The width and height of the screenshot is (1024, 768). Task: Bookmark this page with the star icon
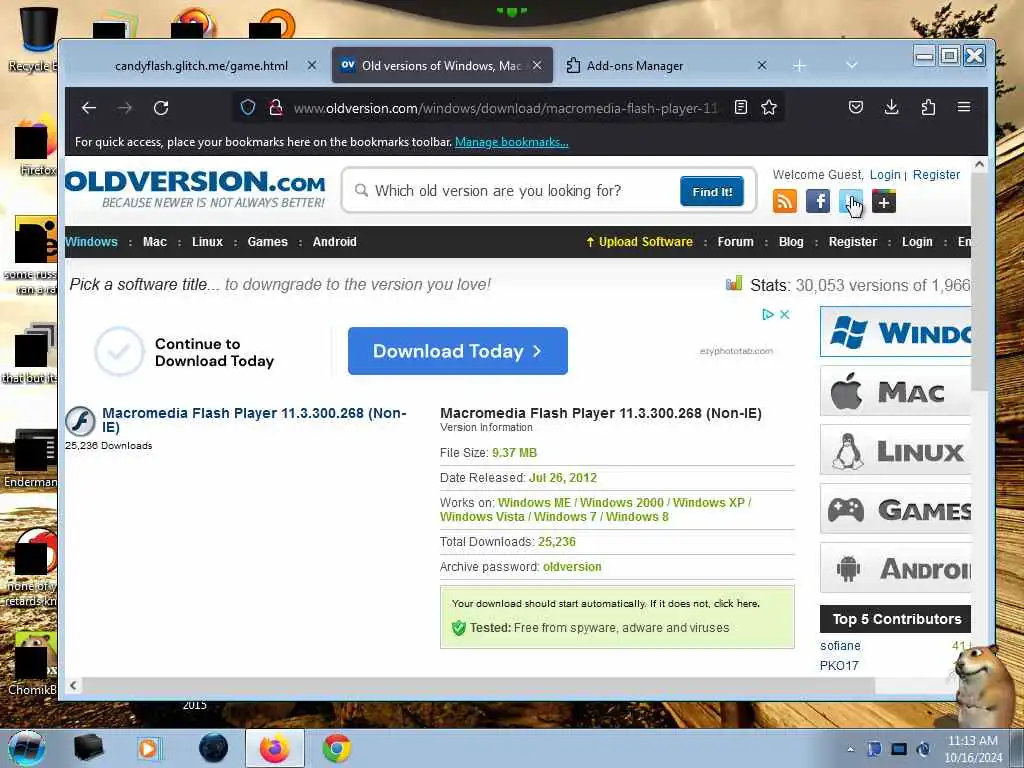coord(769,107)
